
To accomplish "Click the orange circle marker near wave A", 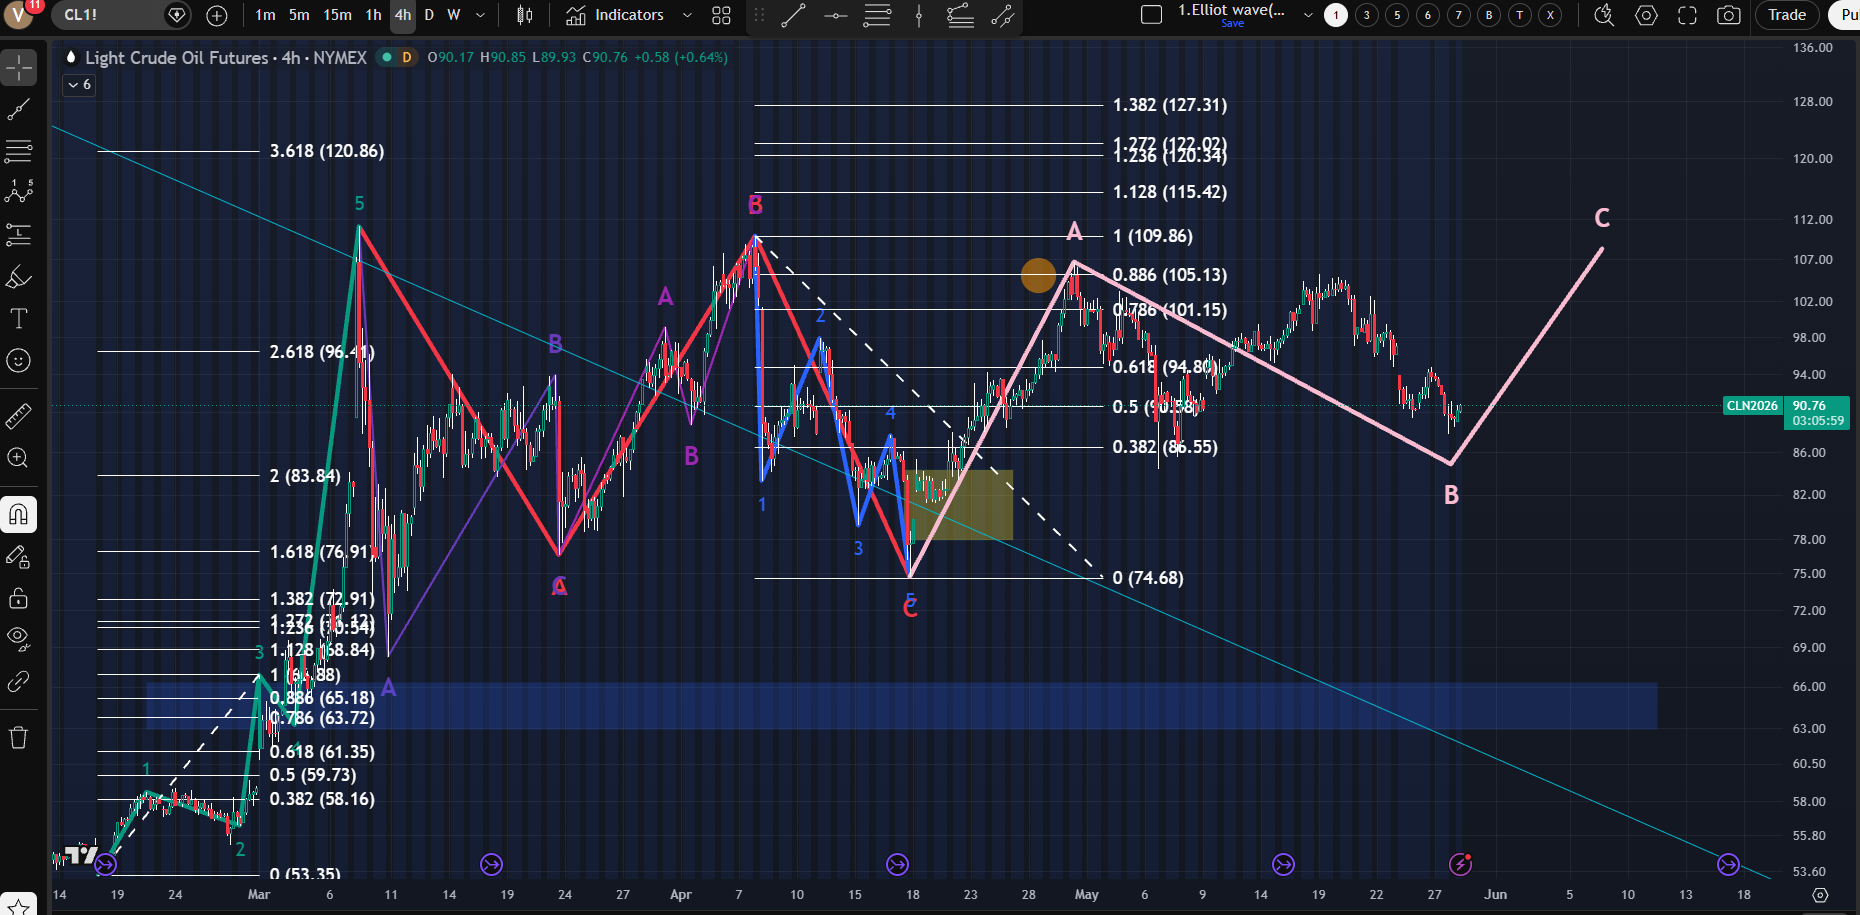I will 1038,275.
